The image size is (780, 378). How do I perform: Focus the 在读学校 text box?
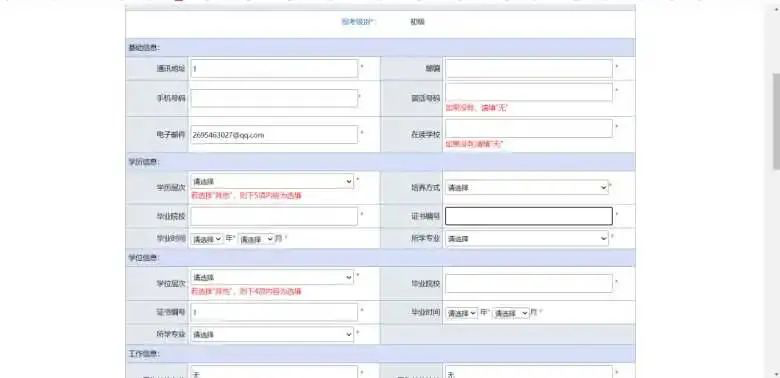point(529,129)
